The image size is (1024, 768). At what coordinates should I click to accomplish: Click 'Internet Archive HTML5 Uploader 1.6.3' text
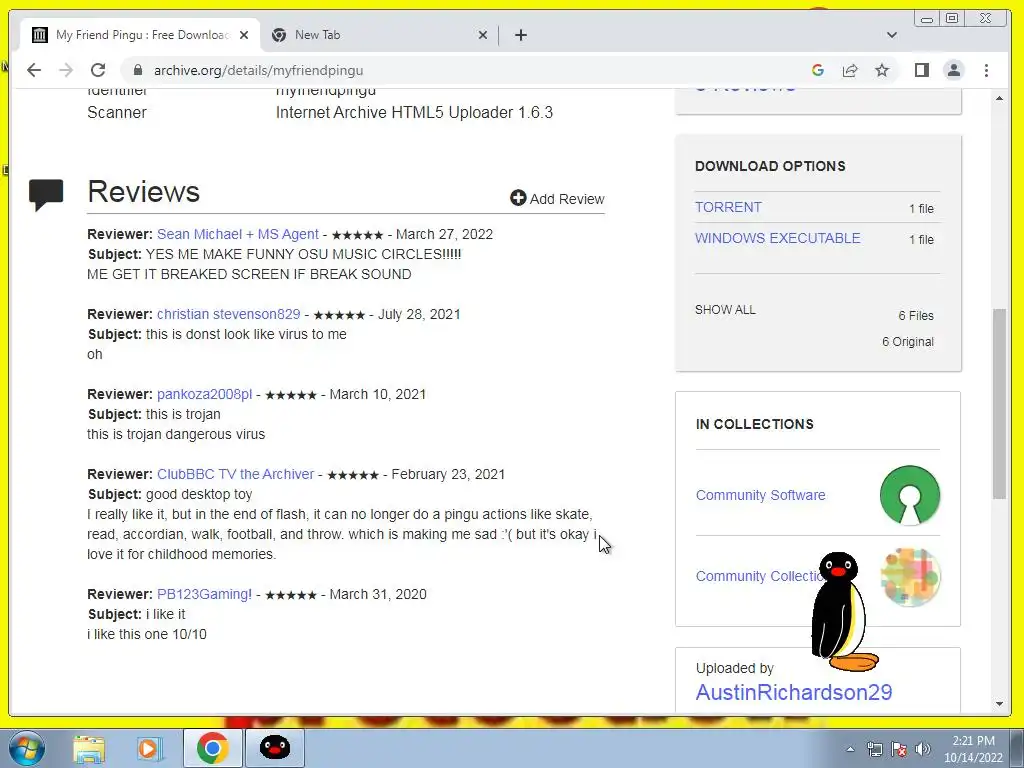[414, 112]
